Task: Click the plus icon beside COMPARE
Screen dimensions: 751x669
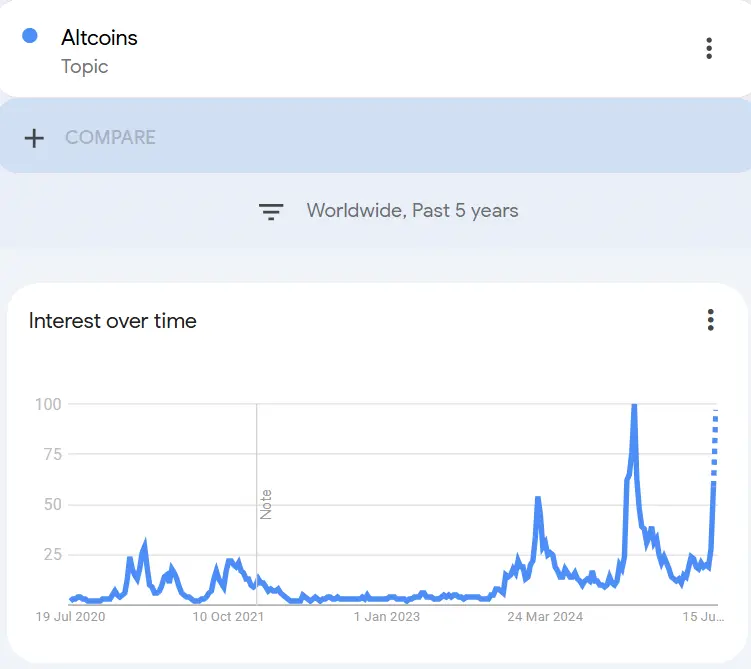Action: (x=34, y=138)
